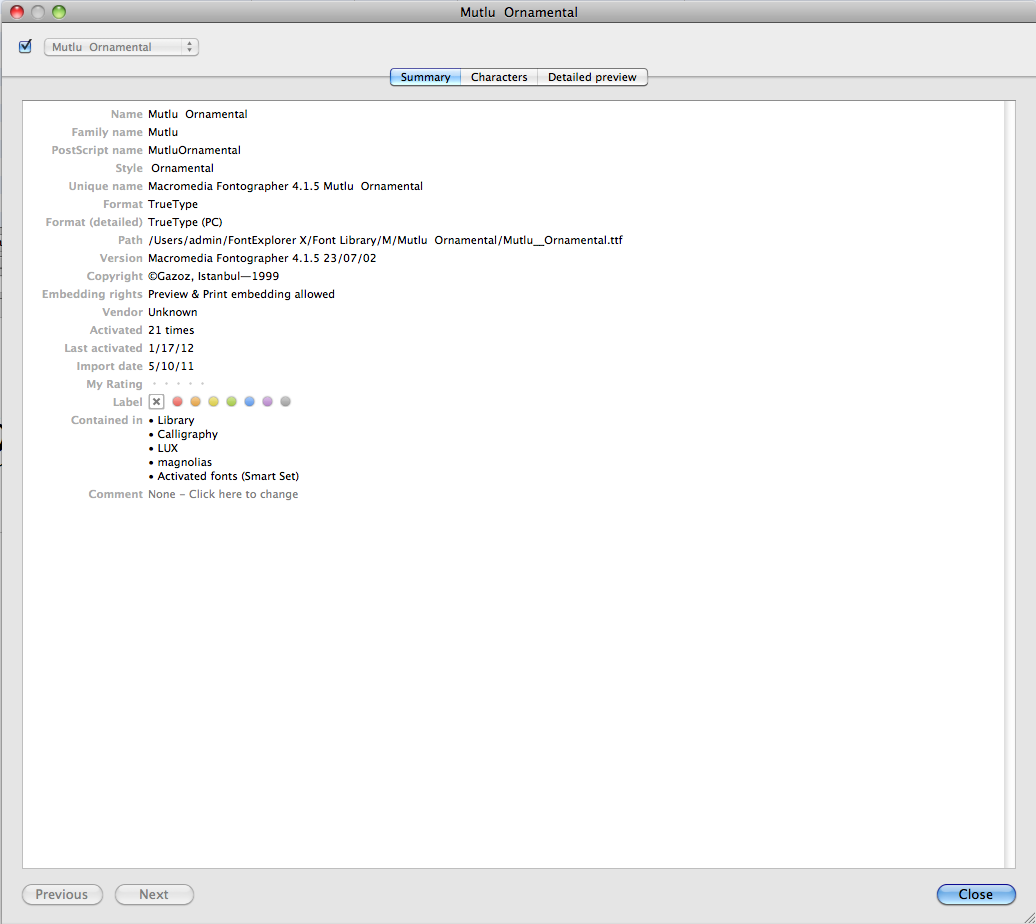This screenshot has height=924, width=1036.
Task: Click the Next button
Action: pyautogui.click(x=154, y=894)
